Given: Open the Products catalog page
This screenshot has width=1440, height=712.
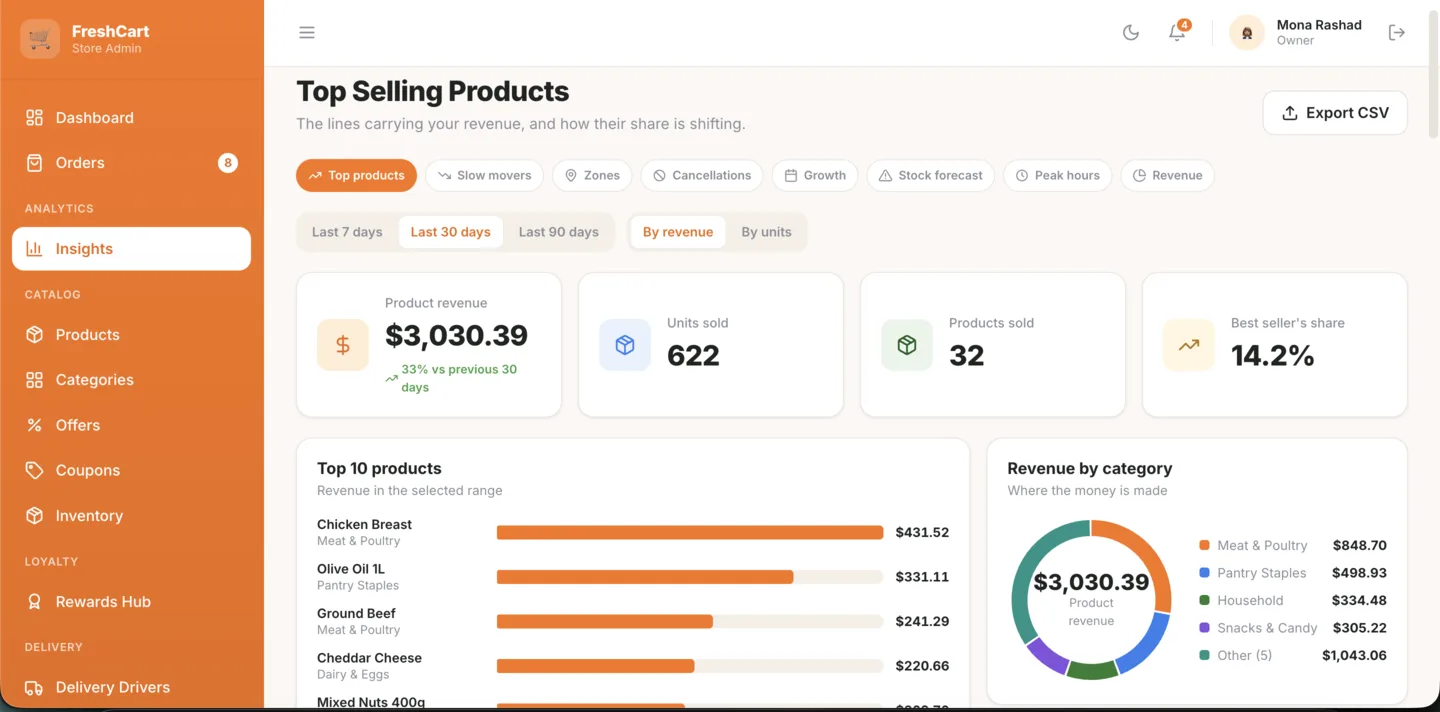Looking at the screenshot, I should [131, 335].
